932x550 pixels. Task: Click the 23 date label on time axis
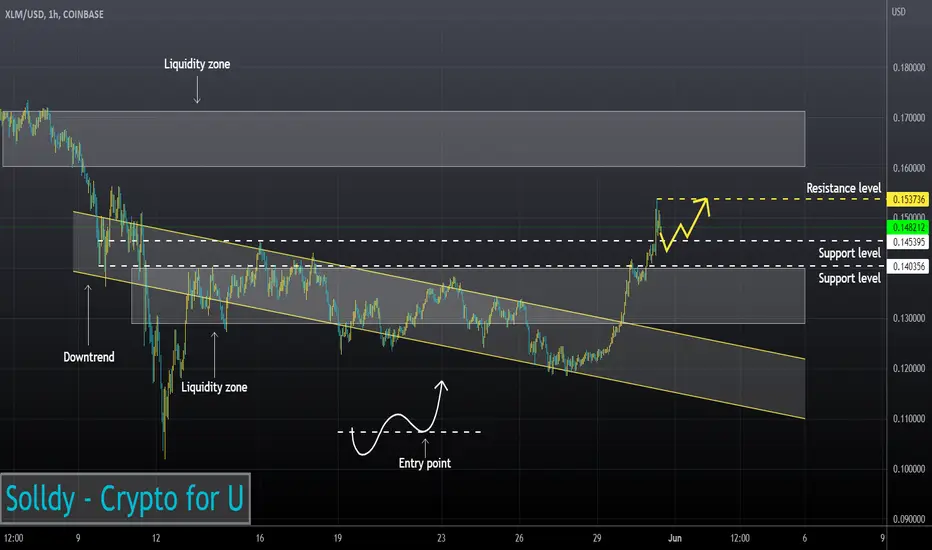441,538
